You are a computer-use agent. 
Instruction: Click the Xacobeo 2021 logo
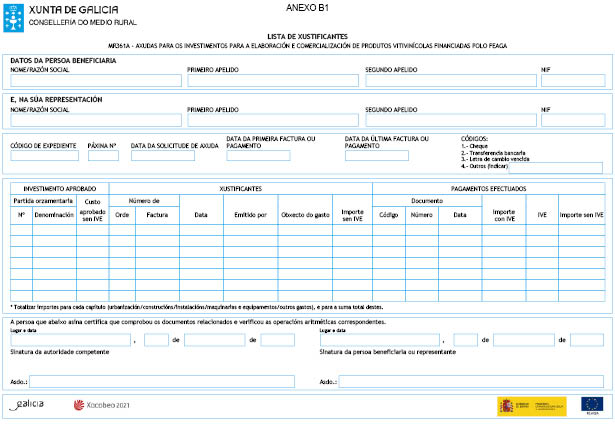click(102, 405)
